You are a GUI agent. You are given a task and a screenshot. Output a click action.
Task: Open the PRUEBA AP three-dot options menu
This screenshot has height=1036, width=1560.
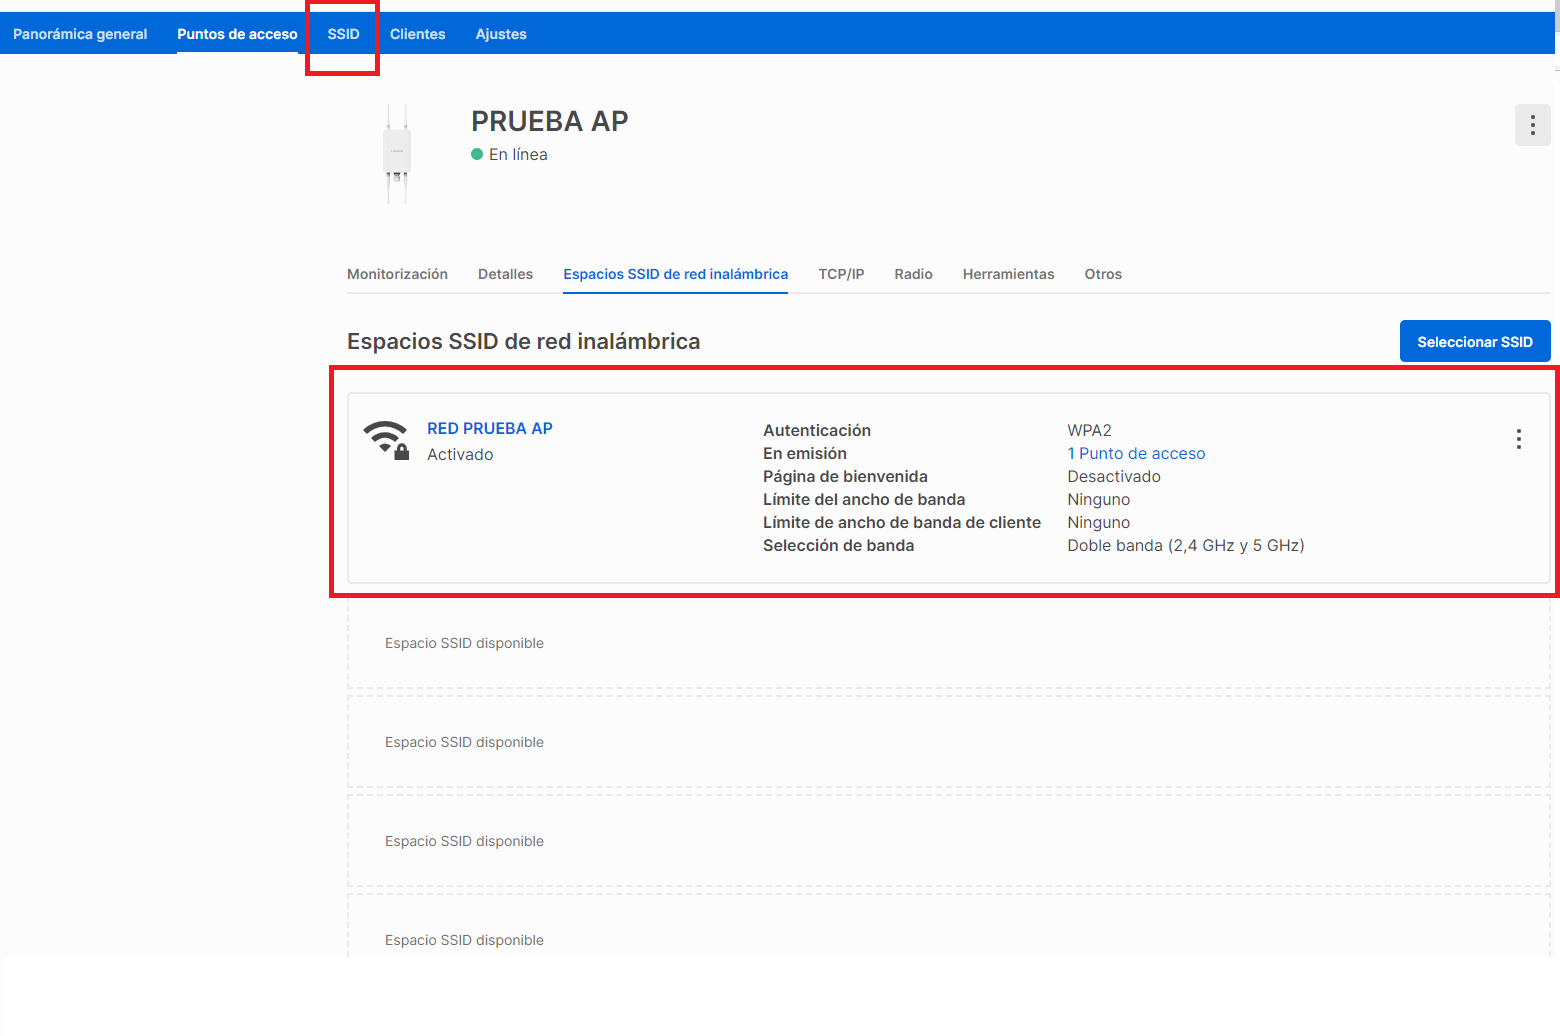click(1532, 126)
